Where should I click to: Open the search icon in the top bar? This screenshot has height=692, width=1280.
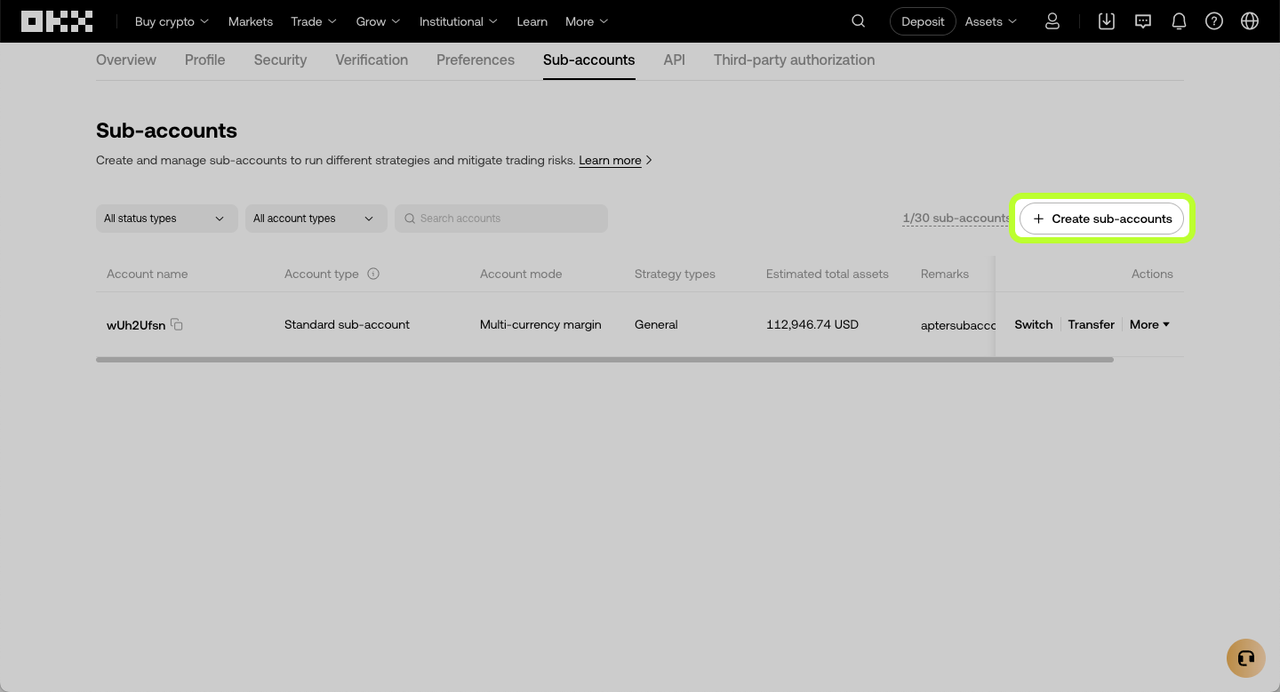858,20
